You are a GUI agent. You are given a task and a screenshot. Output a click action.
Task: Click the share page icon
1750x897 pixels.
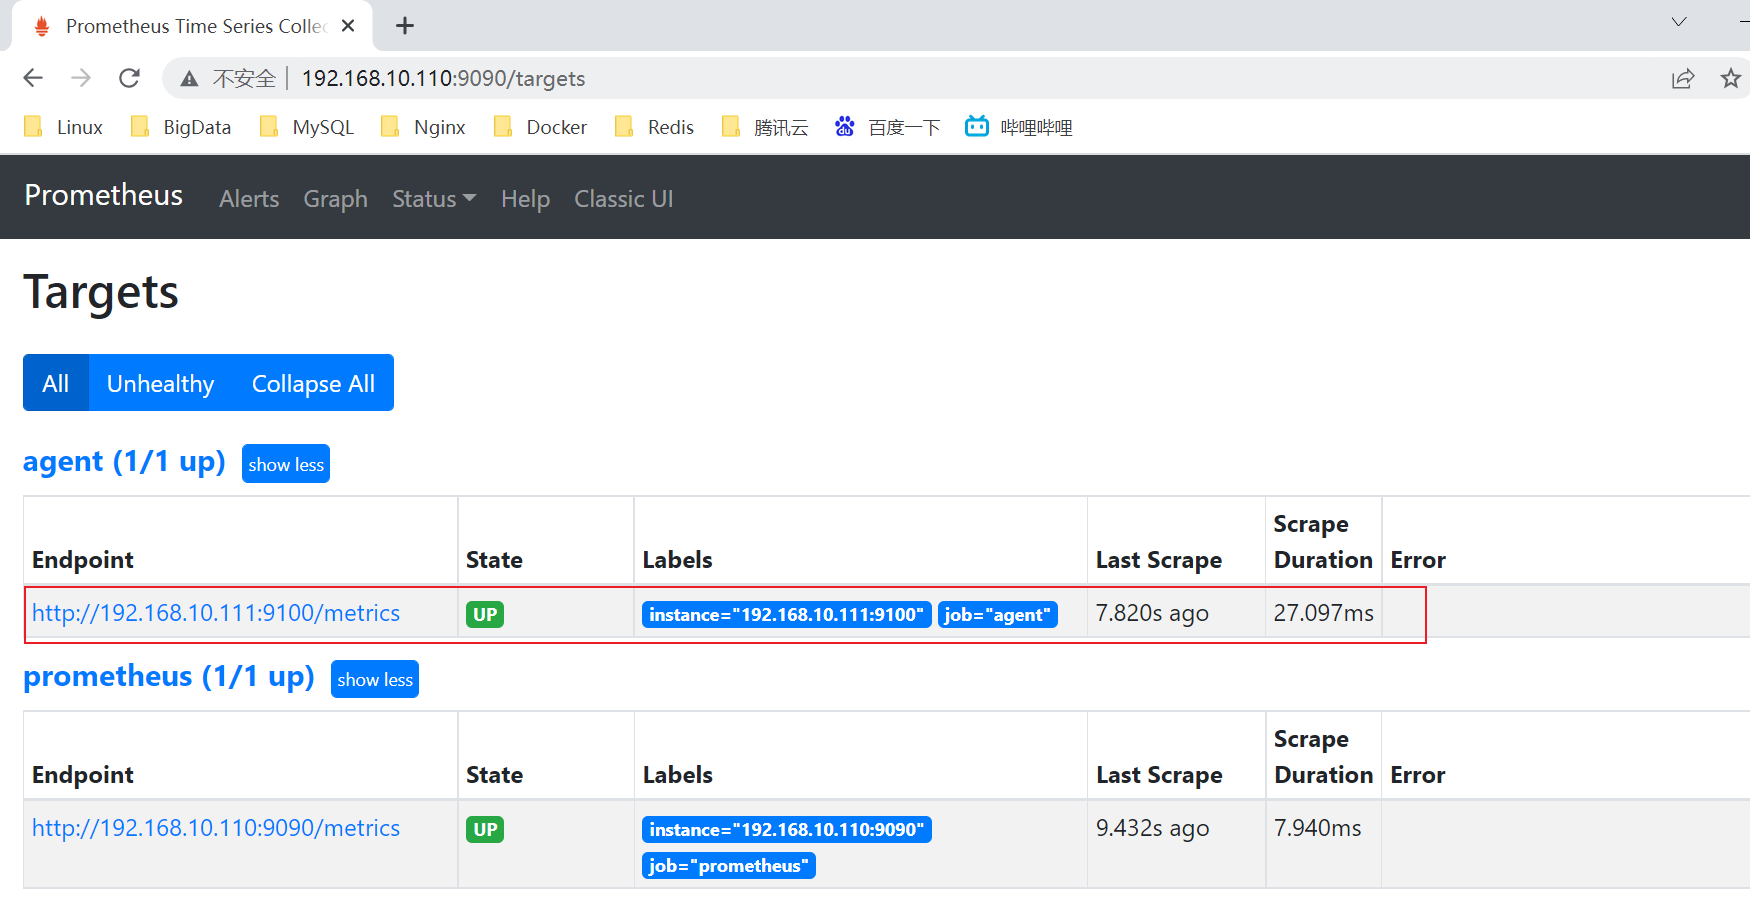click(1683, 78)
